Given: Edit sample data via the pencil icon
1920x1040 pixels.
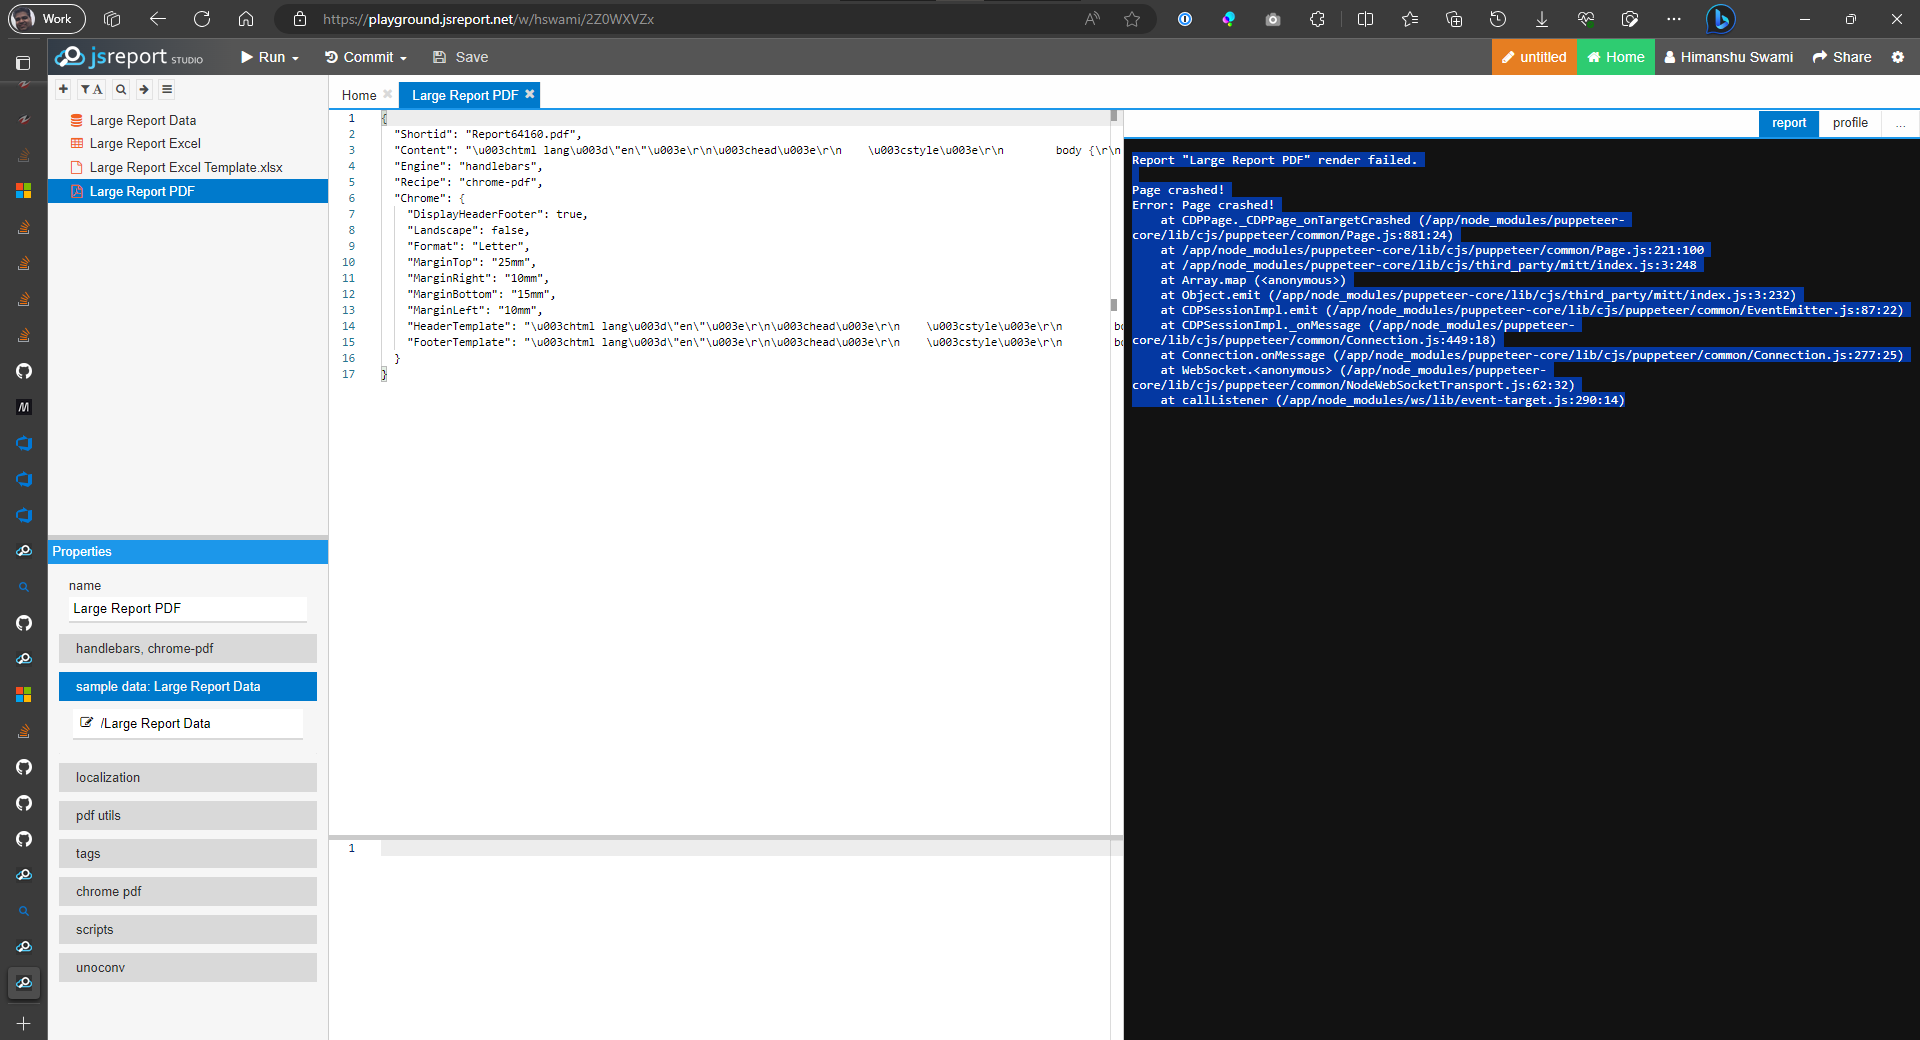Looking at the screenshot, I should pos(89,723).
